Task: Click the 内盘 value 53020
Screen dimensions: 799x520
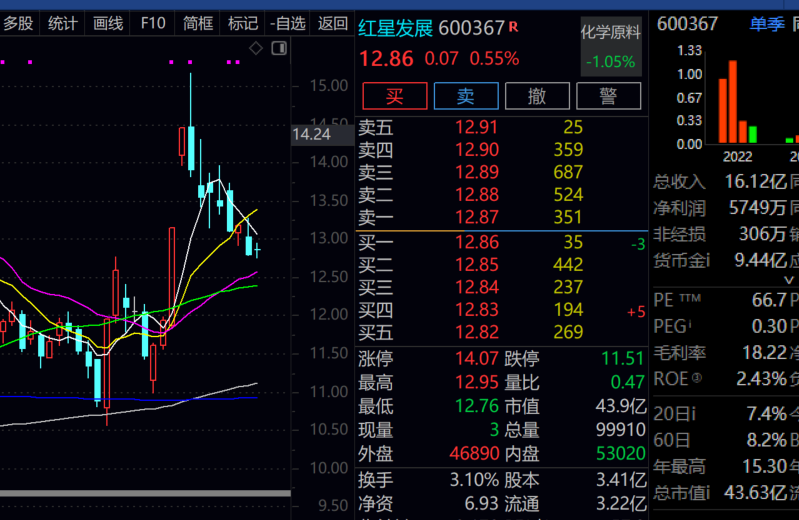Action: tap(621, 453)
